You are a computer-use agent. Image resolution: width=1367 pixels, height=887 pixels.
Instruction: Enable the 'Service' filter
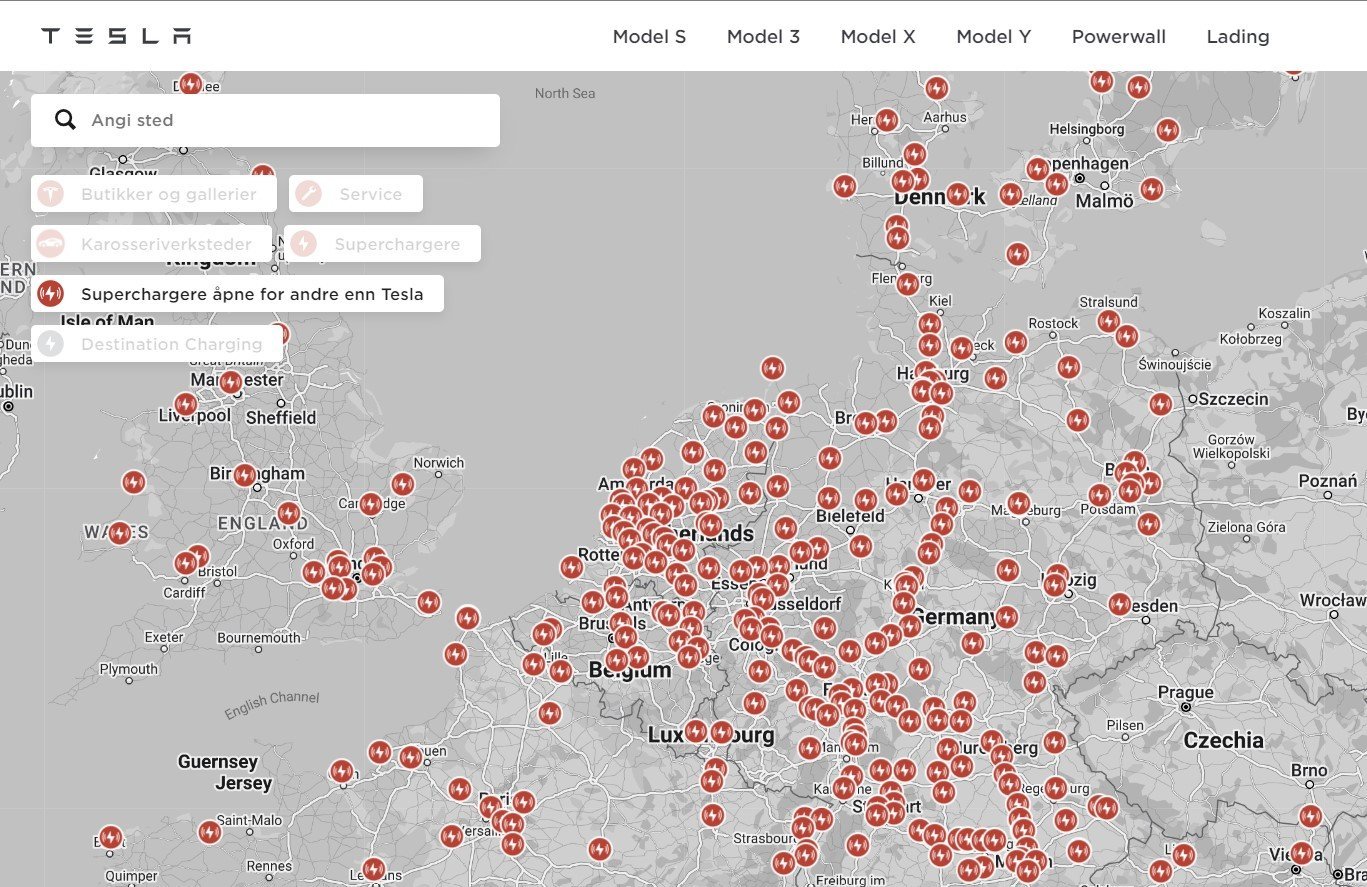point(356,194)
